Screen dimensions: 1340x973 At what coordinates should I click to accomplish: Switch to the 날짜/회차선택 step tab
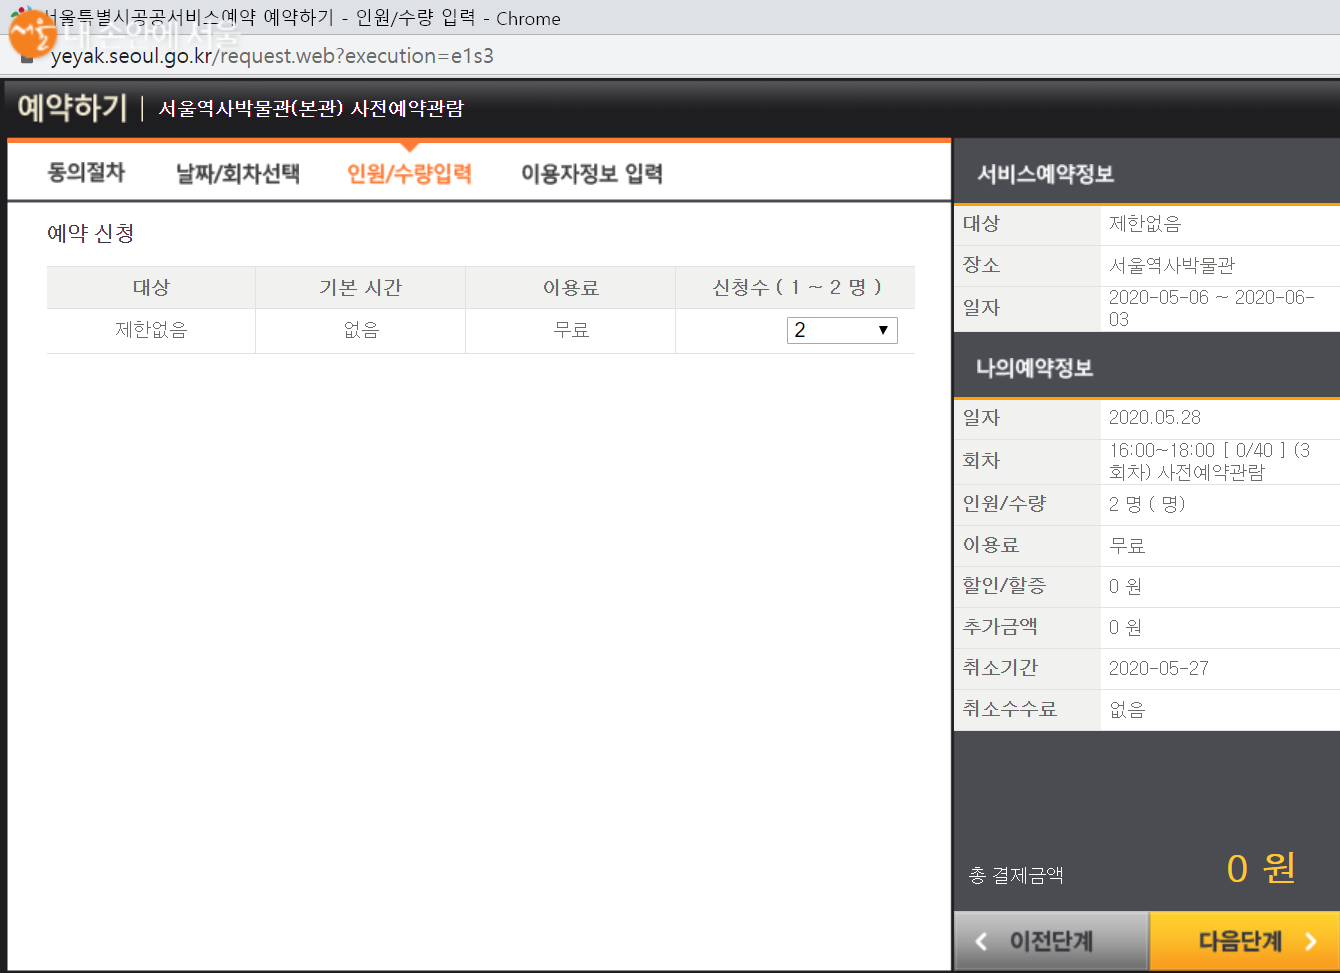tap(238, 173)
